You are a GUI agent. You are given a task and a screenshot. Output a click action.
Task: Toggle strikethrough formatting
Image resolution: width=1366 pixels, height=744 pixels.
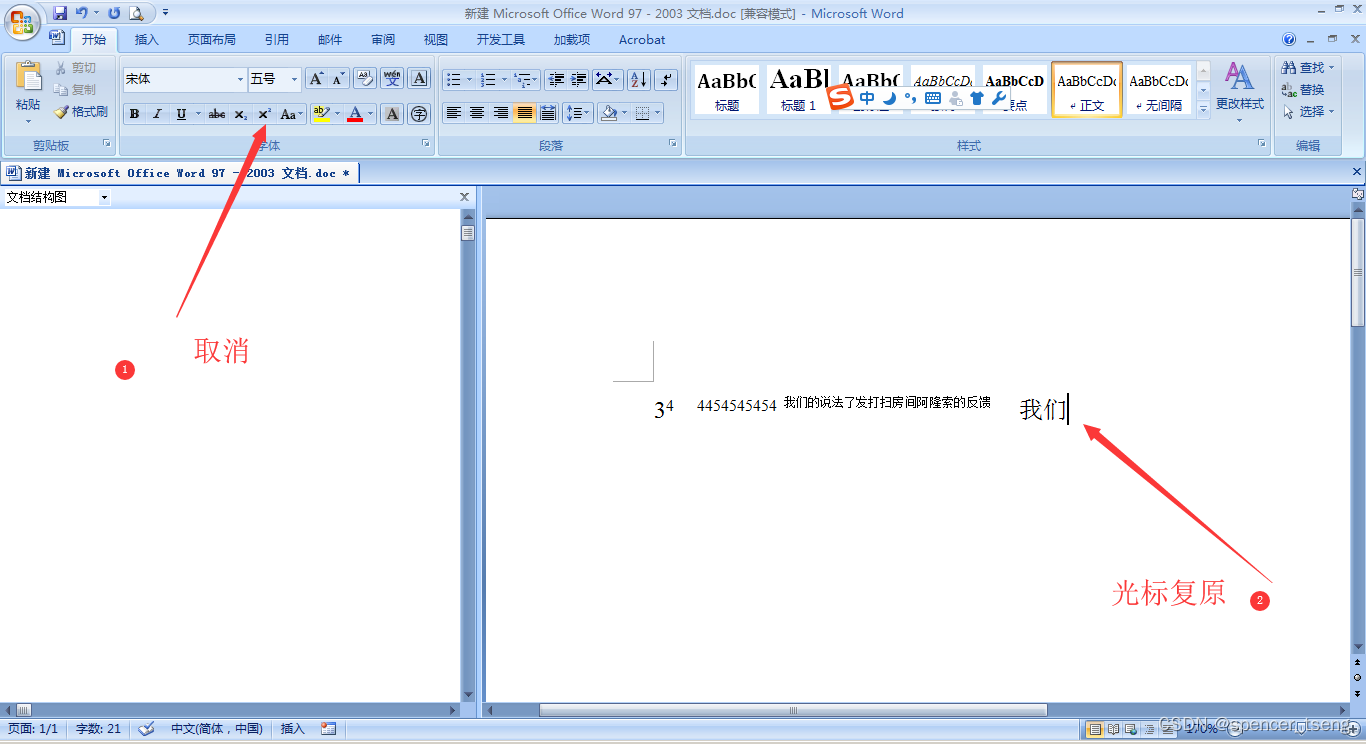pos(217,114)
